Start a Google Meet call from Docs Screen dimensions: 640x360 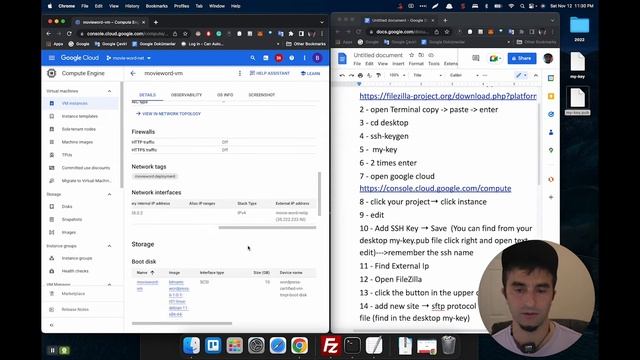coord(495,58)
